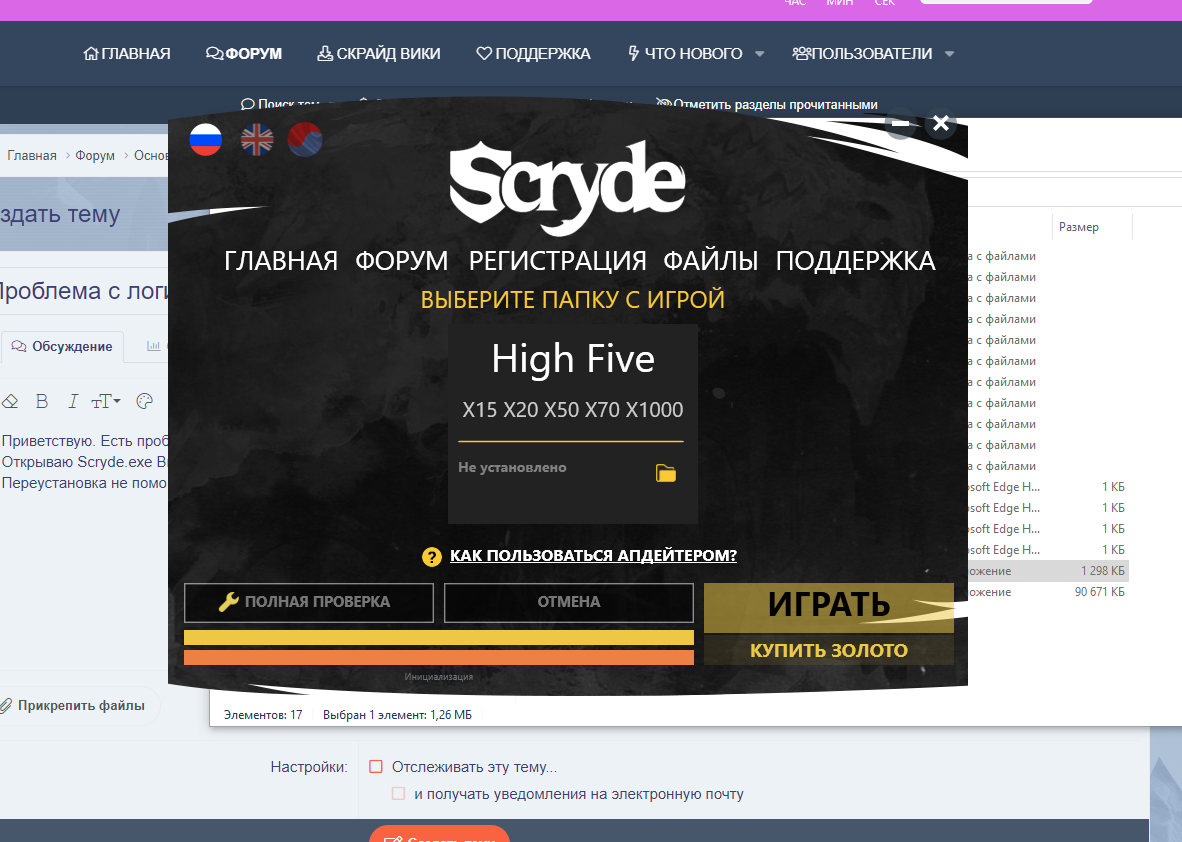Open 'РЕГИСТРАЦИЯ' in the updater navigation

(557, 260)
